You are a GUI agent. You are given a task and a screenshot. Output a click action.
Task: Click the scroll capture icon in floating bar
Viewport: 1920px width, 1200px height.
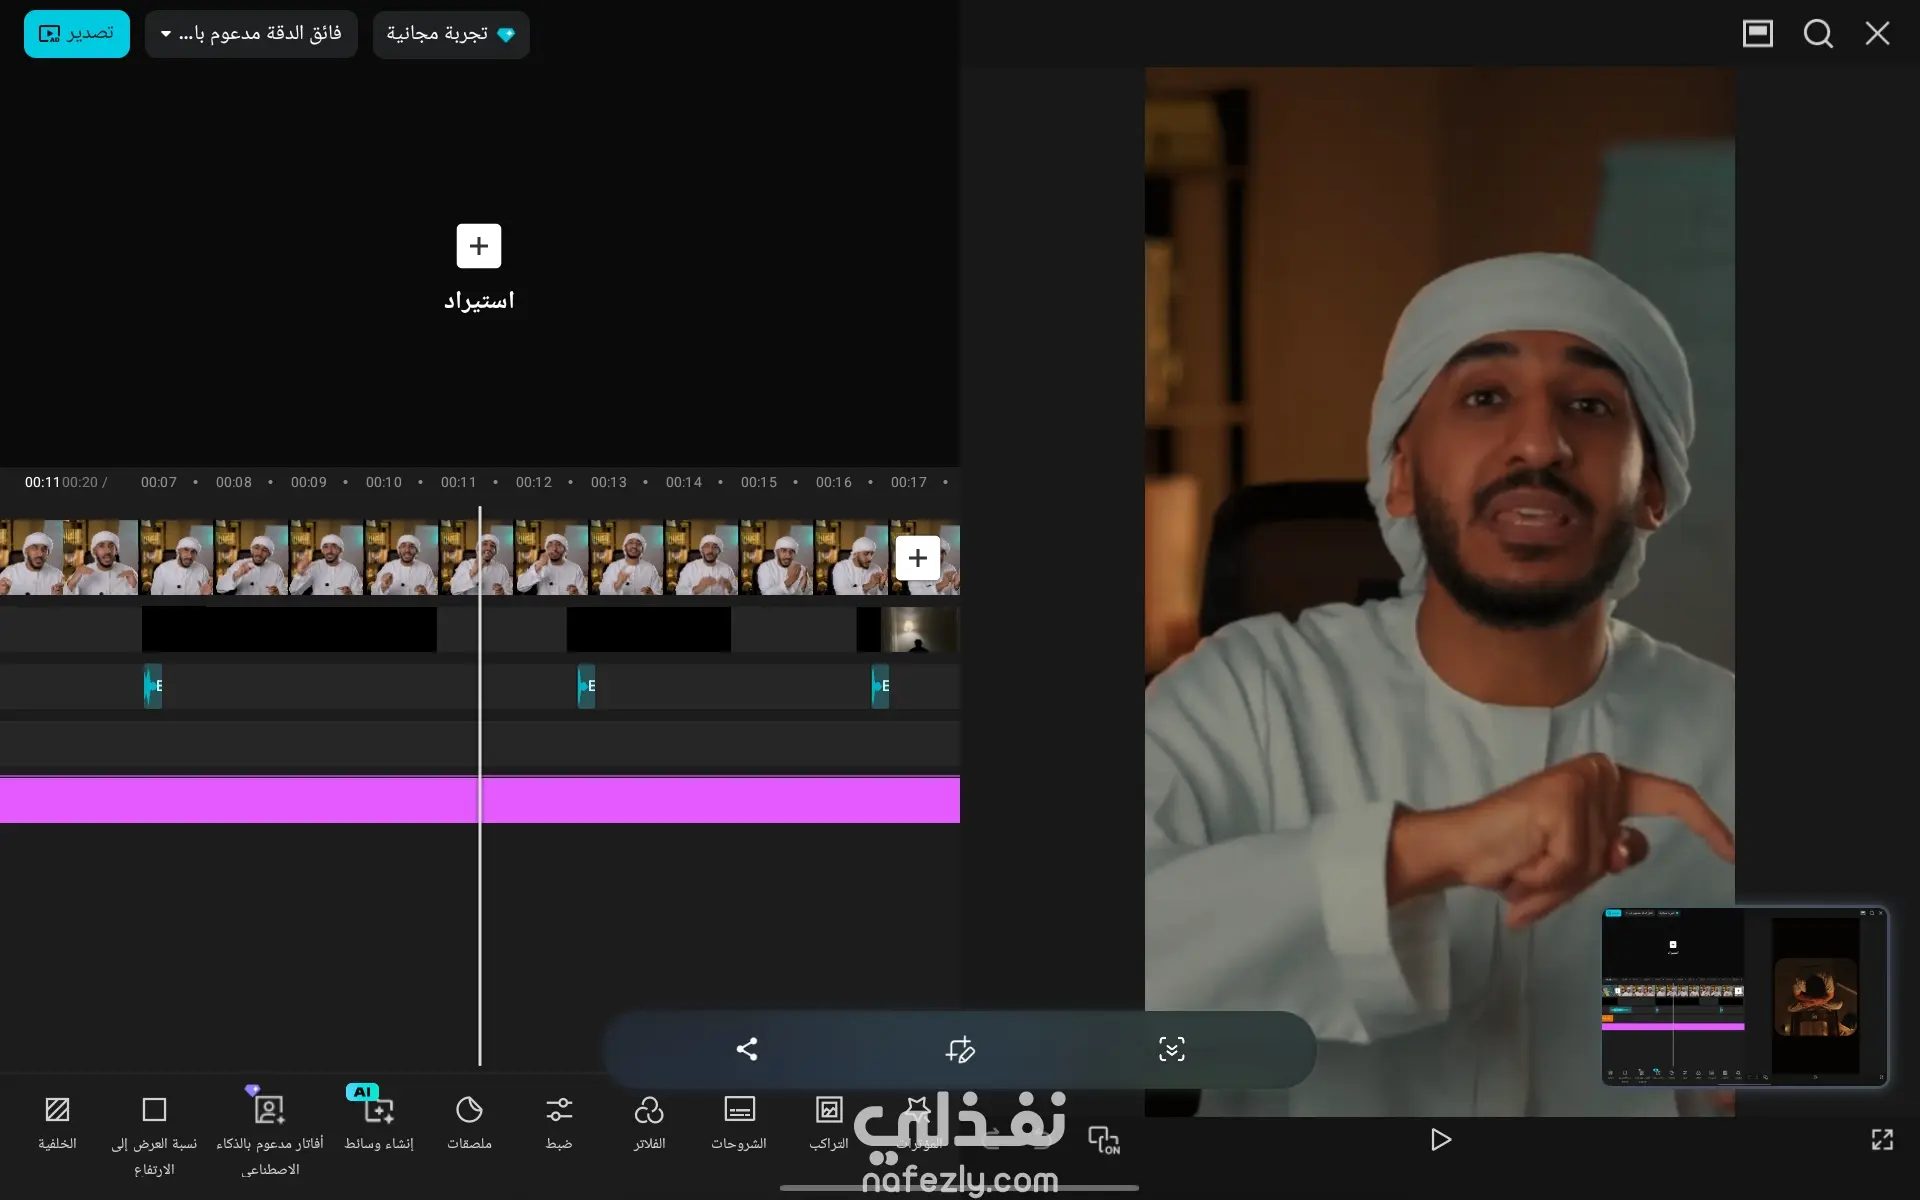[1172, 1049]
